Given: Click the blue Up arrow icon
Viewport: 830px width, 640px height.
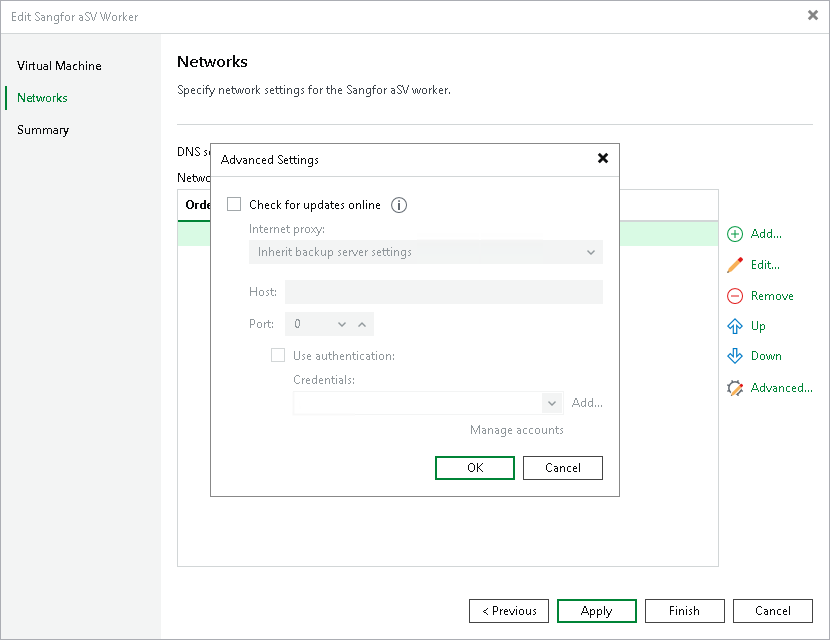Looking at the screenshot, I should click(x=735, y=326).
